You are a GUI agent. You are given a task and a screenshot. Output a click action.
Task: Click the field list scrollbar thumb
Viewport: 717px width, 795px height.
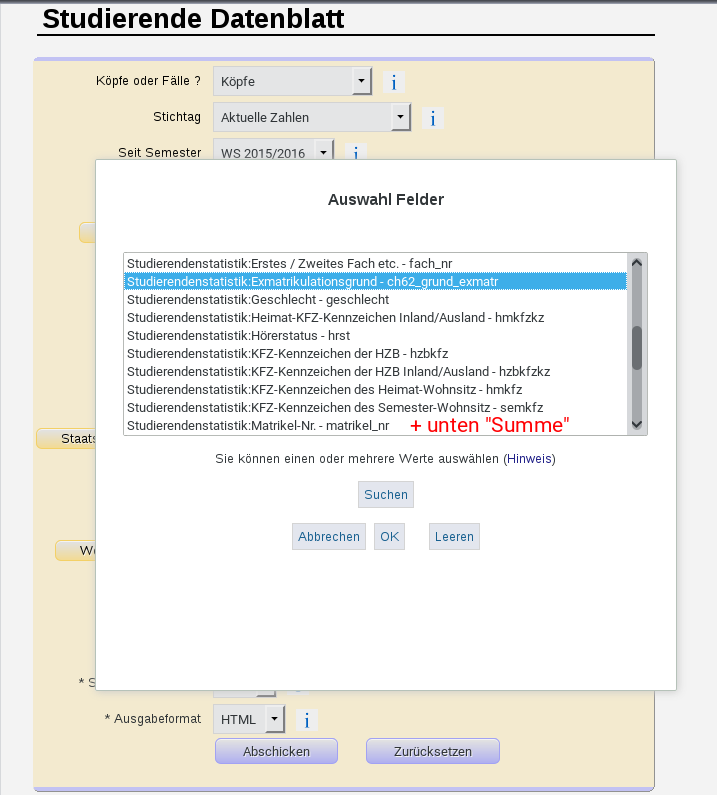pos(637,348)
